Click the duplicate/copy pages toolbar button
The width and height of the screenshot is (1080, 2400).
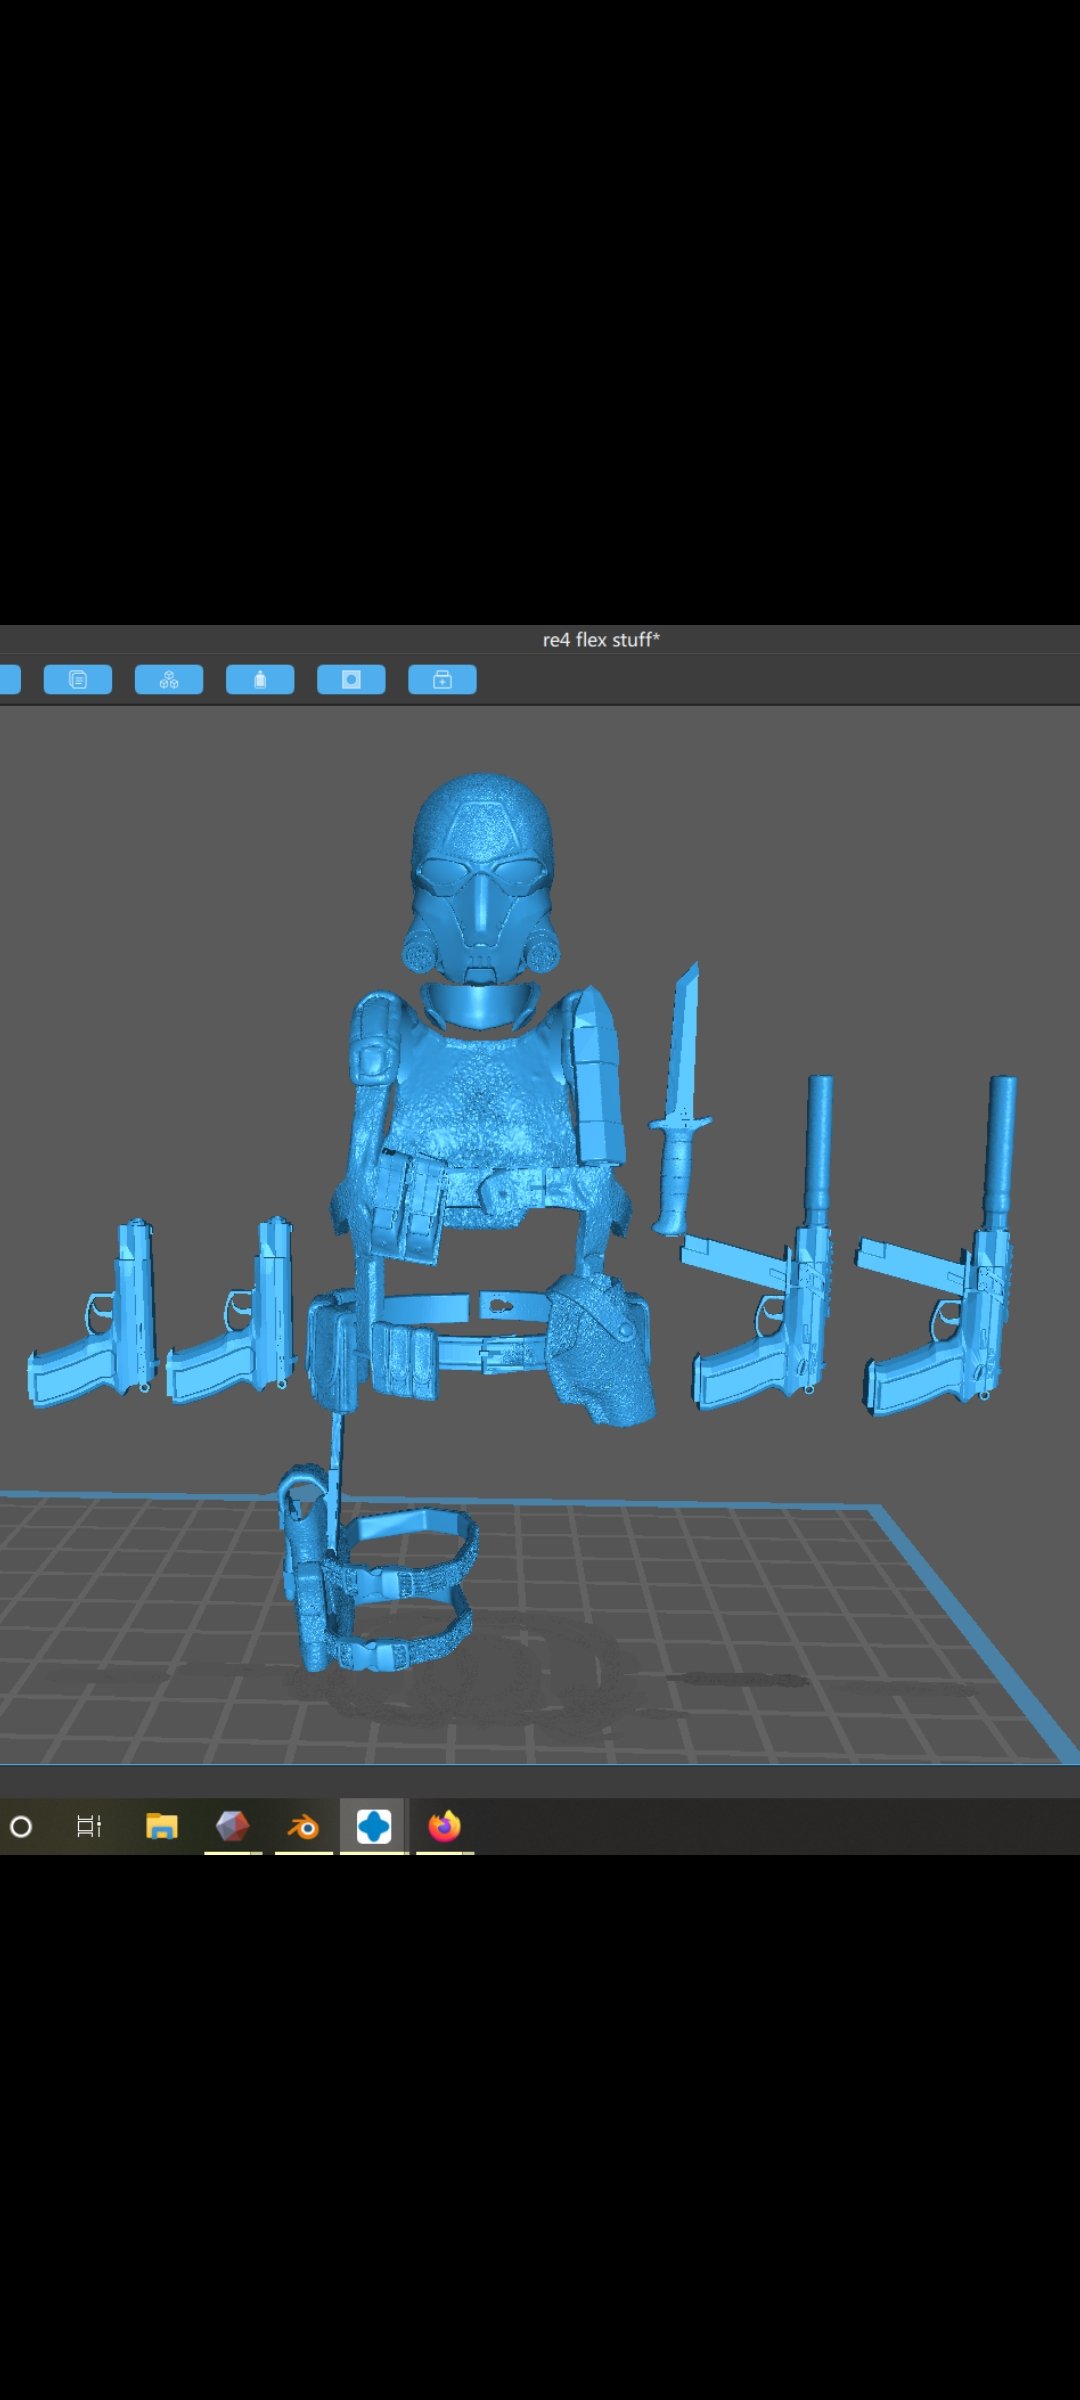pos(78,680)
